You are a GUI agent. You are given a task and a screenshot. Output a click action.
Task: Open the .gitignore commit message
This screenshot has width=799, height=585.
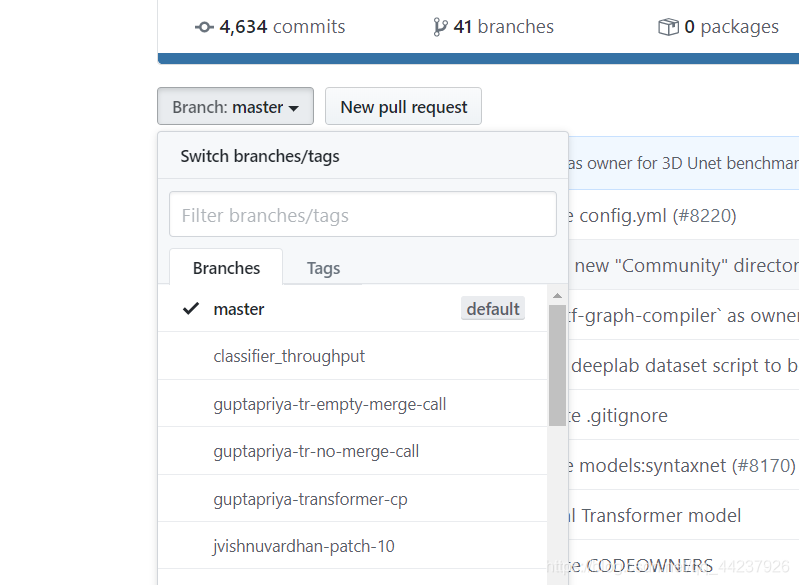coord(618,416)
